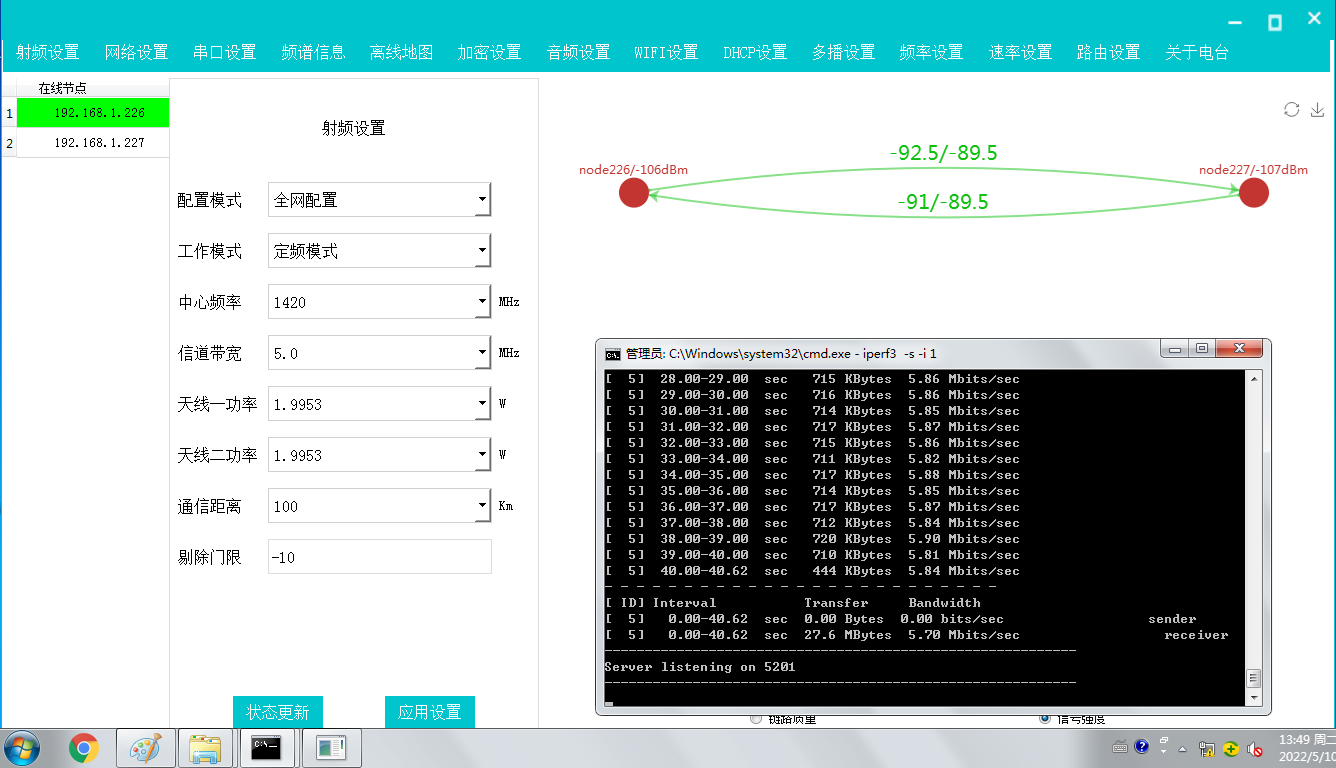Close the iperf3 cmd window
Viewport: 1336px width, 768px height.
1239,348
